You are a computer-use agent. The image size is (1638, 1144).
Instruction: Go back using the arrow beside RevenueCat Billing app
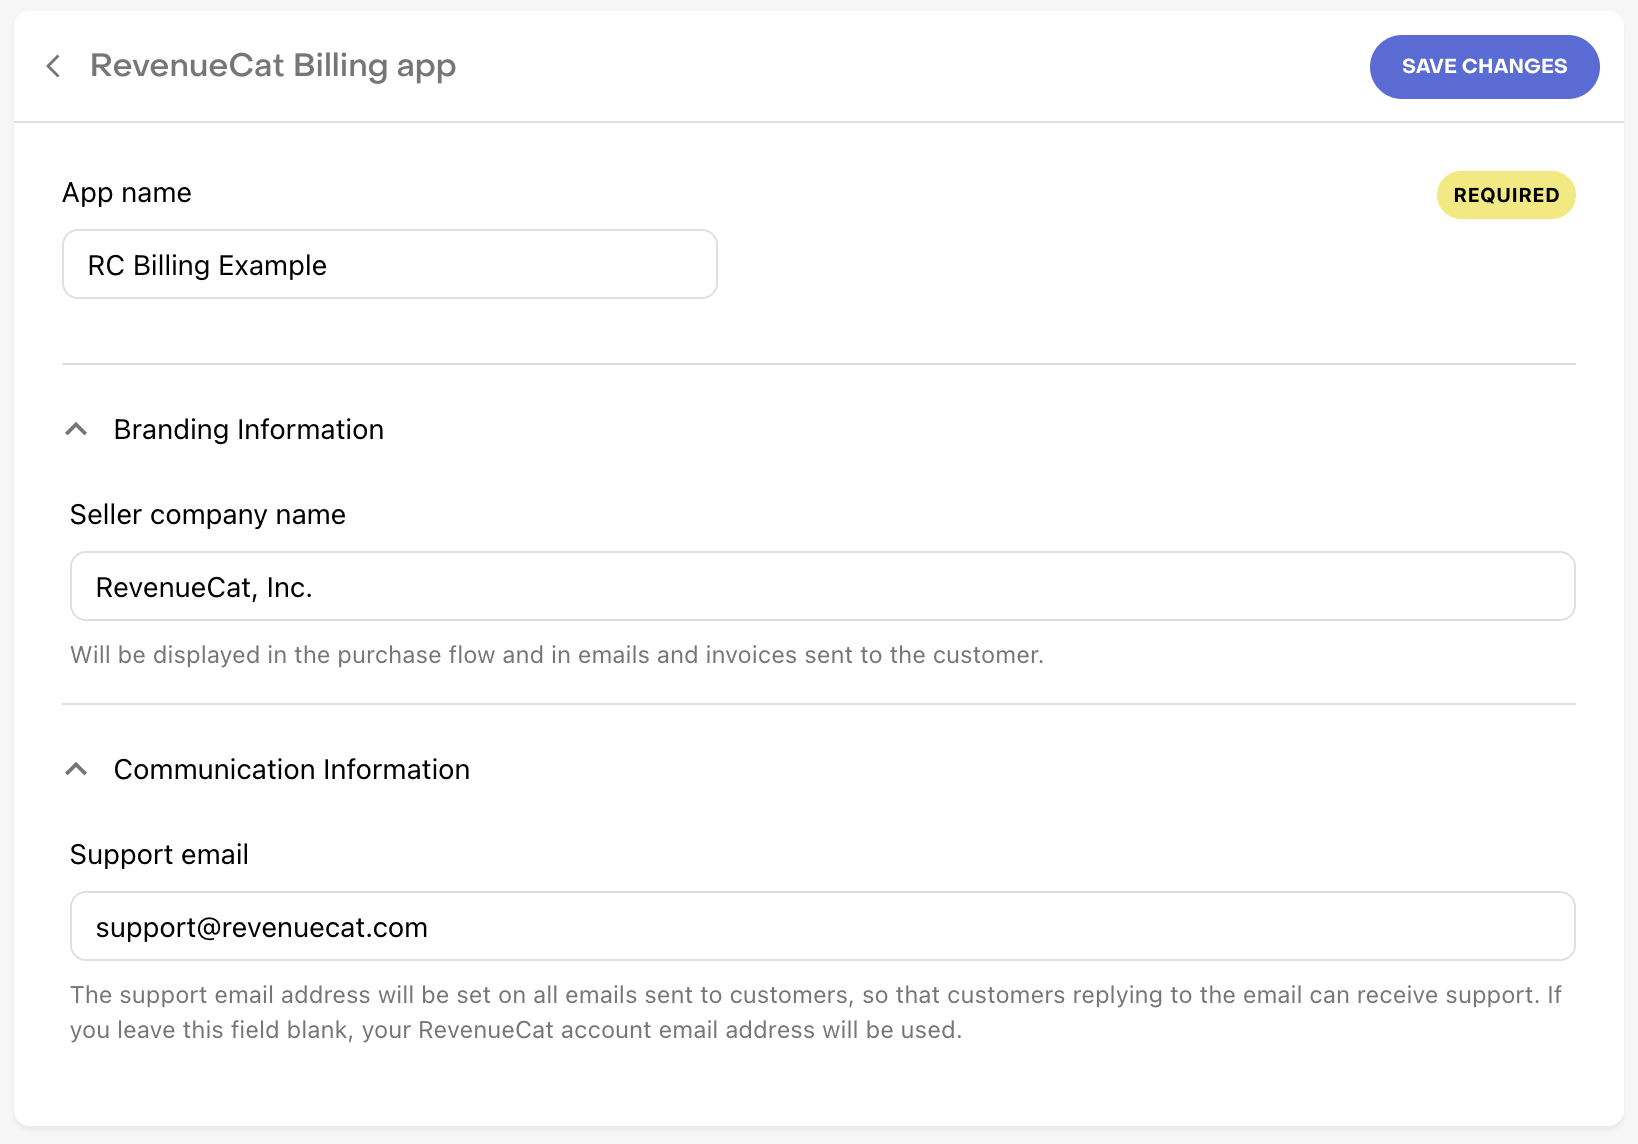[x=54, y=66]
